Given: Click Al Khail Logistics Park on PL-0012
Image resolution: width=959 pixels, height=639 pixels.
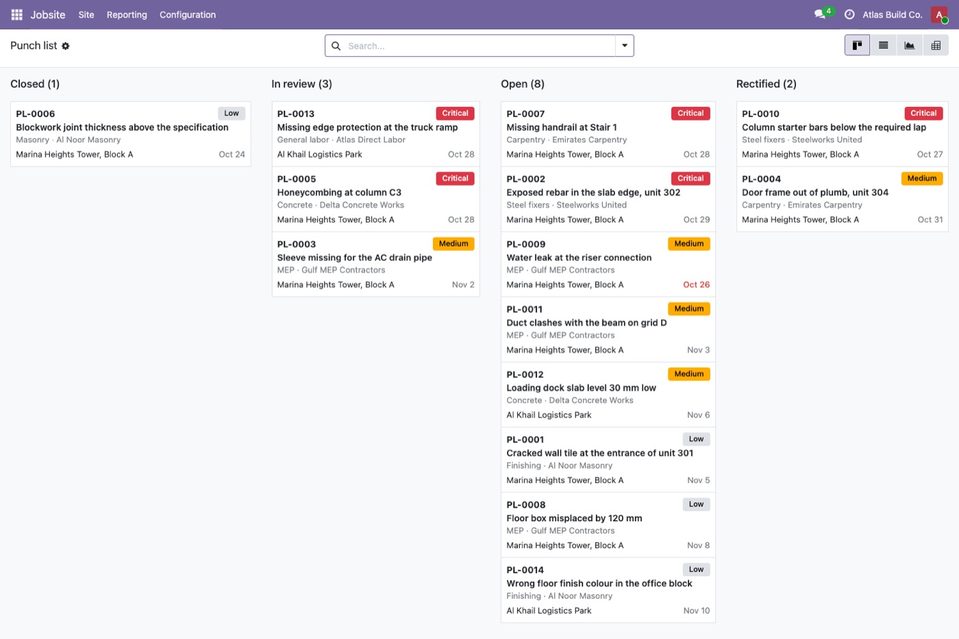Looking at the screenshot, I should (549, 415).
